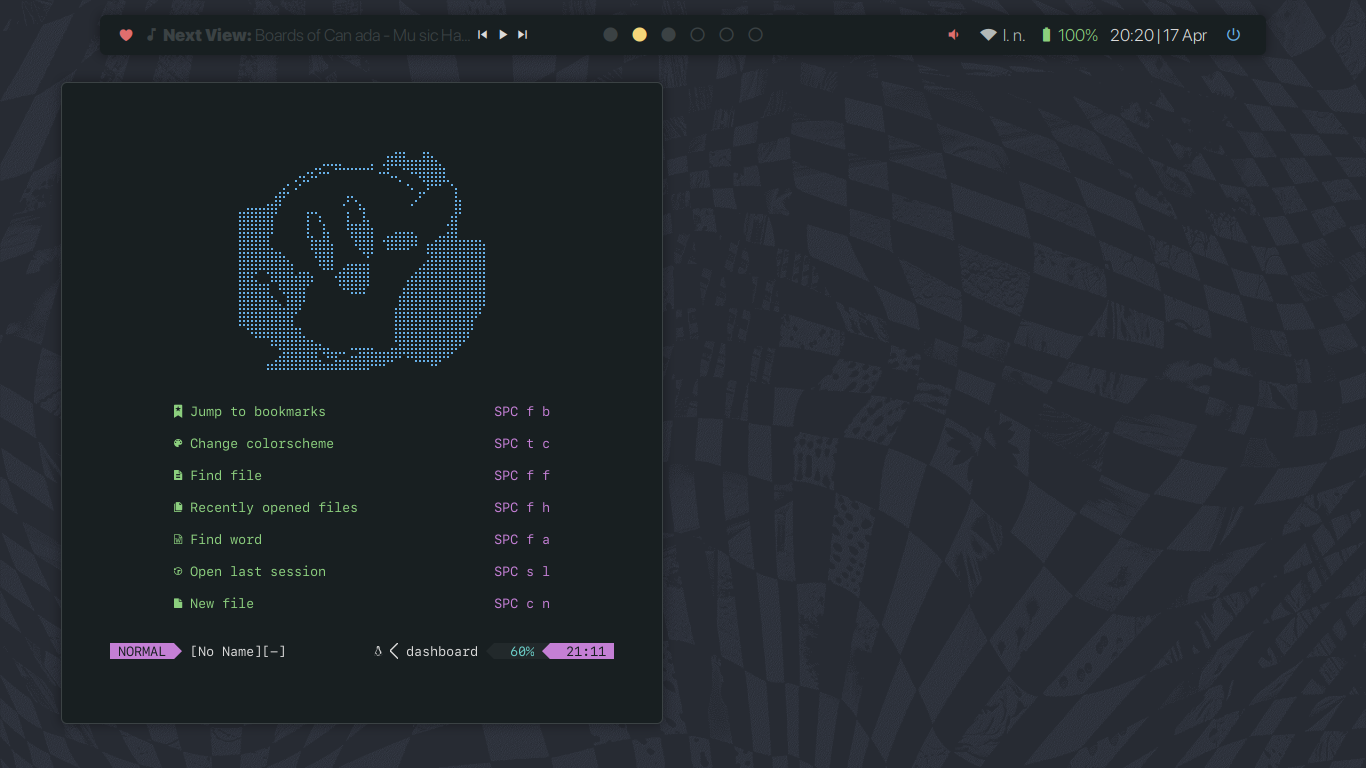Click the icon beside Recently opened files
This screenshot has height=768, width=1366.
[178, 507]
